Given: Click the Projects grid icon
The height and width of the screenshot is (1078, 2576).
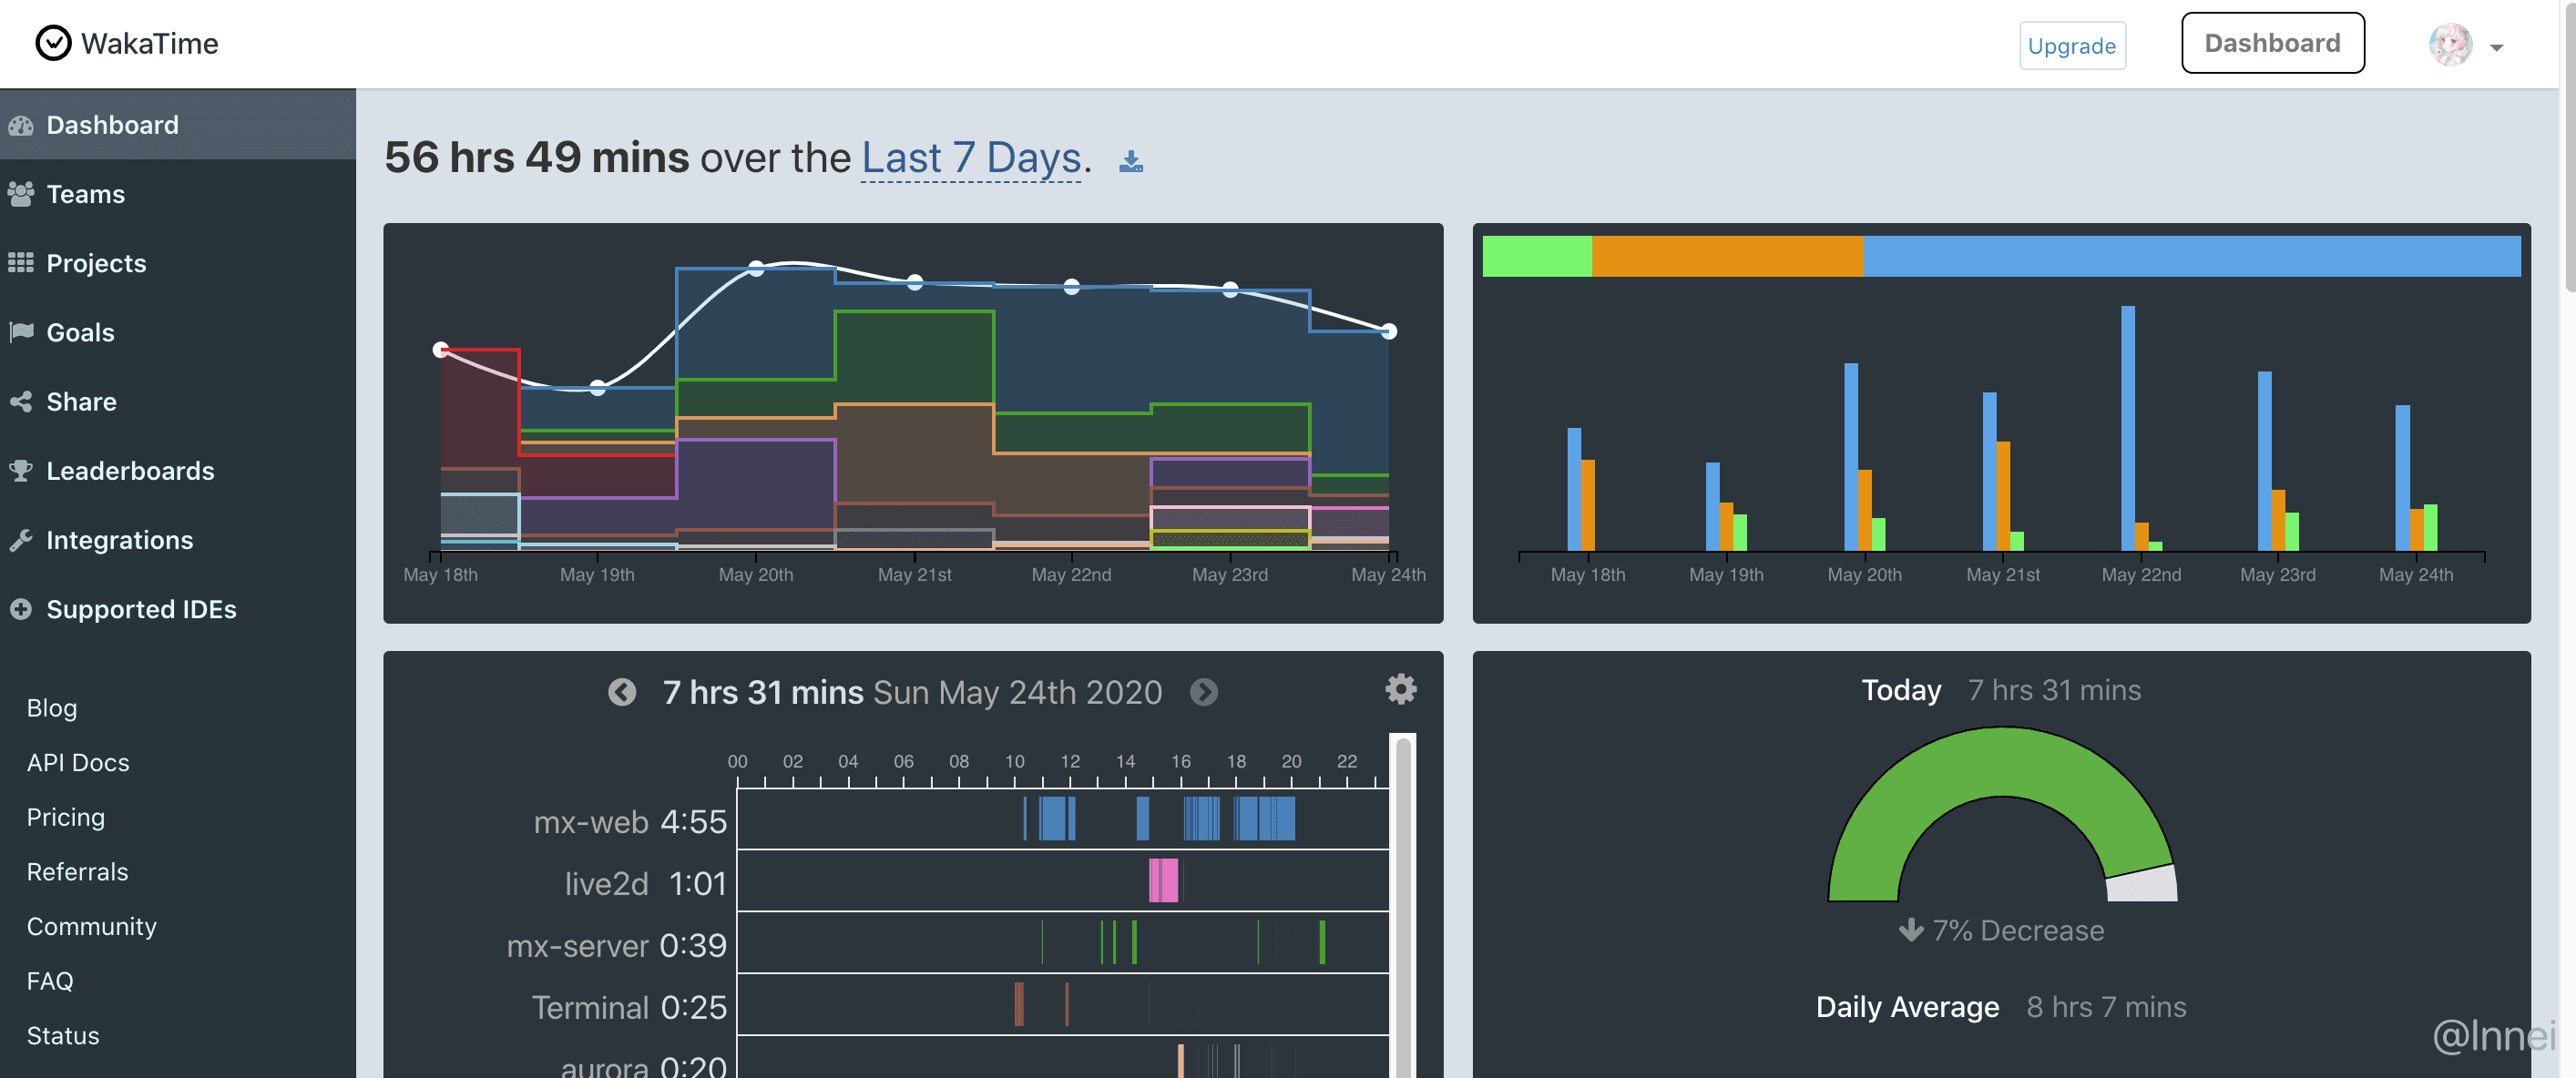Looking at the screenshot, I should 21,263.
